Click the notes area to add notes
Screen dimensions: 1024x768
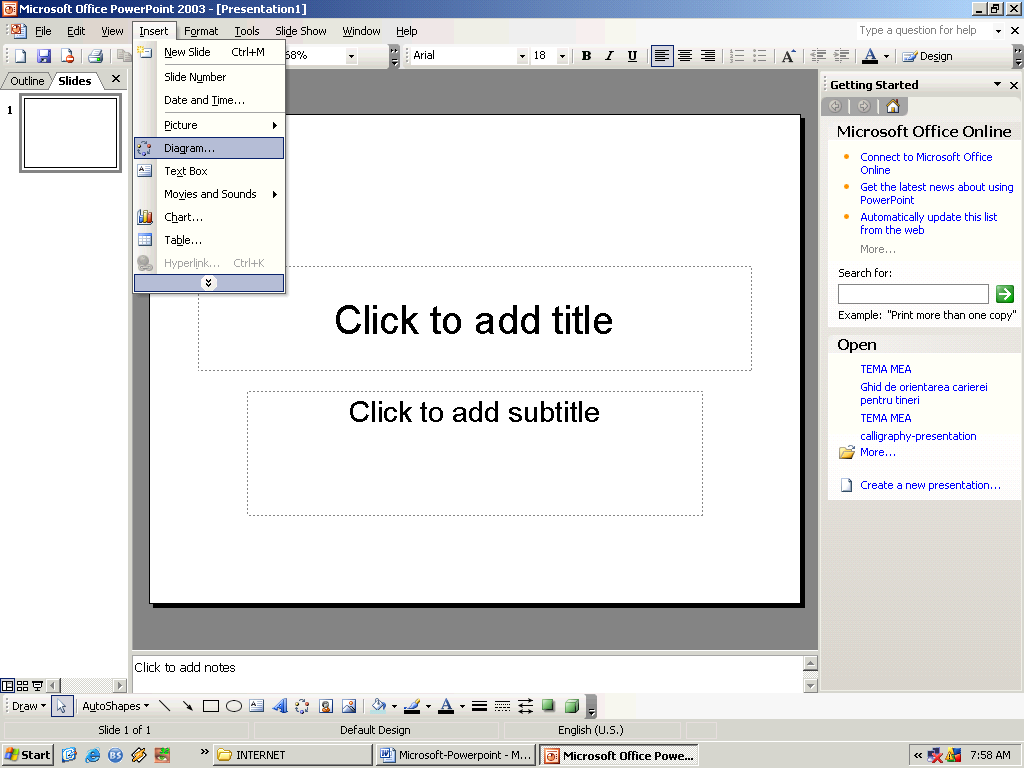click(467, 673)
